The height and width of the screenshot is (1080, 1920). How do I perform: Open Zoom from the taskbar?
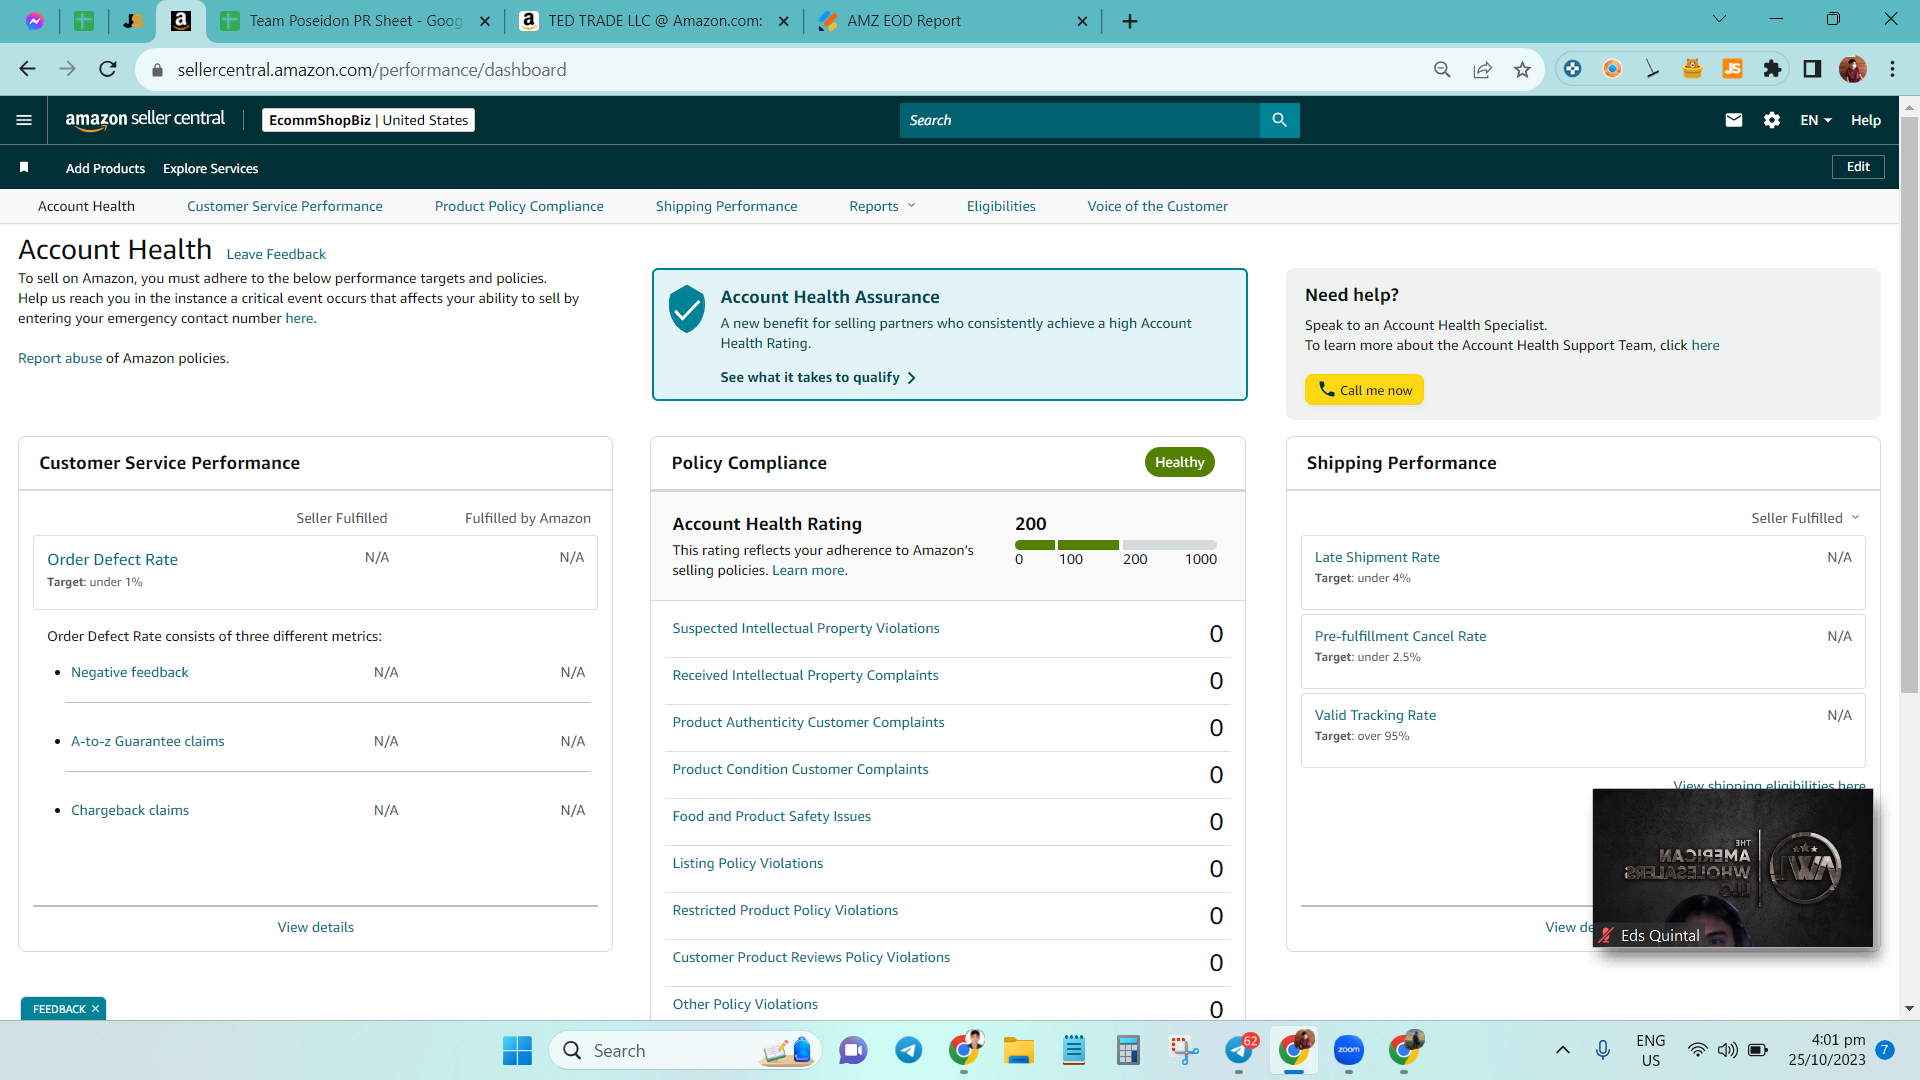(1348, 1050)
